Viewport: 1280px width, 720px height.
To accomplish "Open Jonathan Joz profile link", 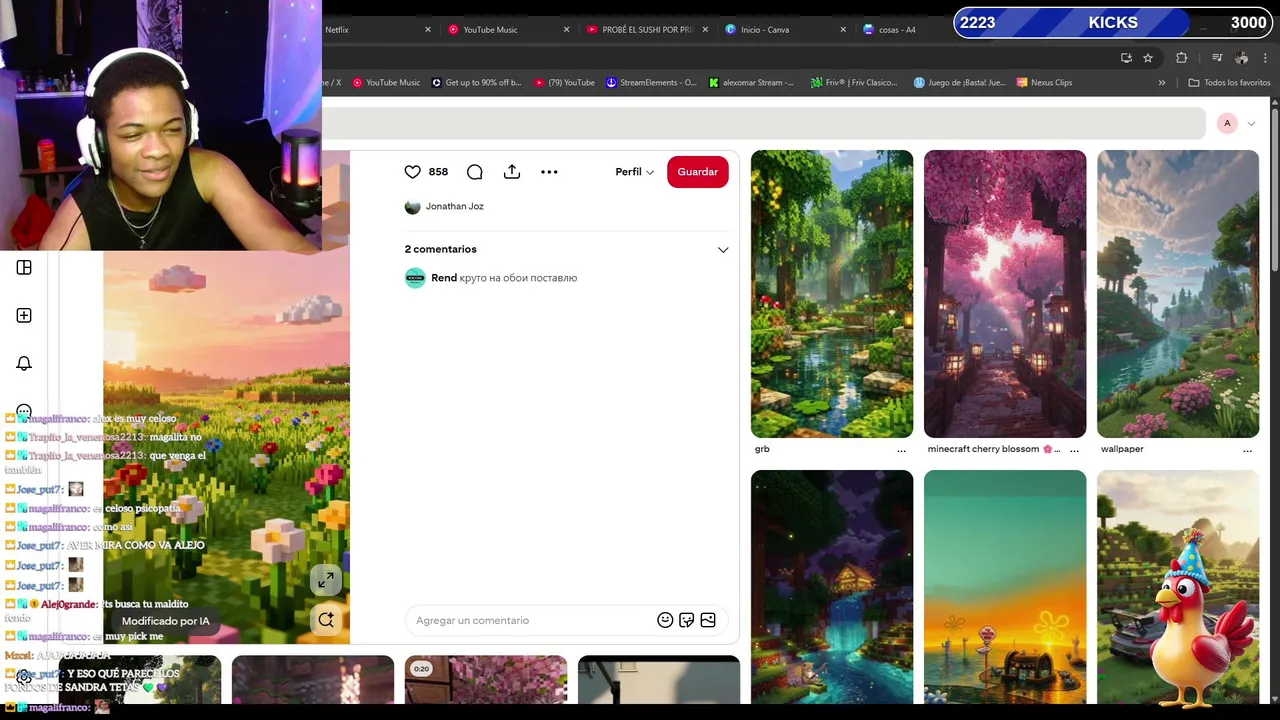I will [444, 206].
